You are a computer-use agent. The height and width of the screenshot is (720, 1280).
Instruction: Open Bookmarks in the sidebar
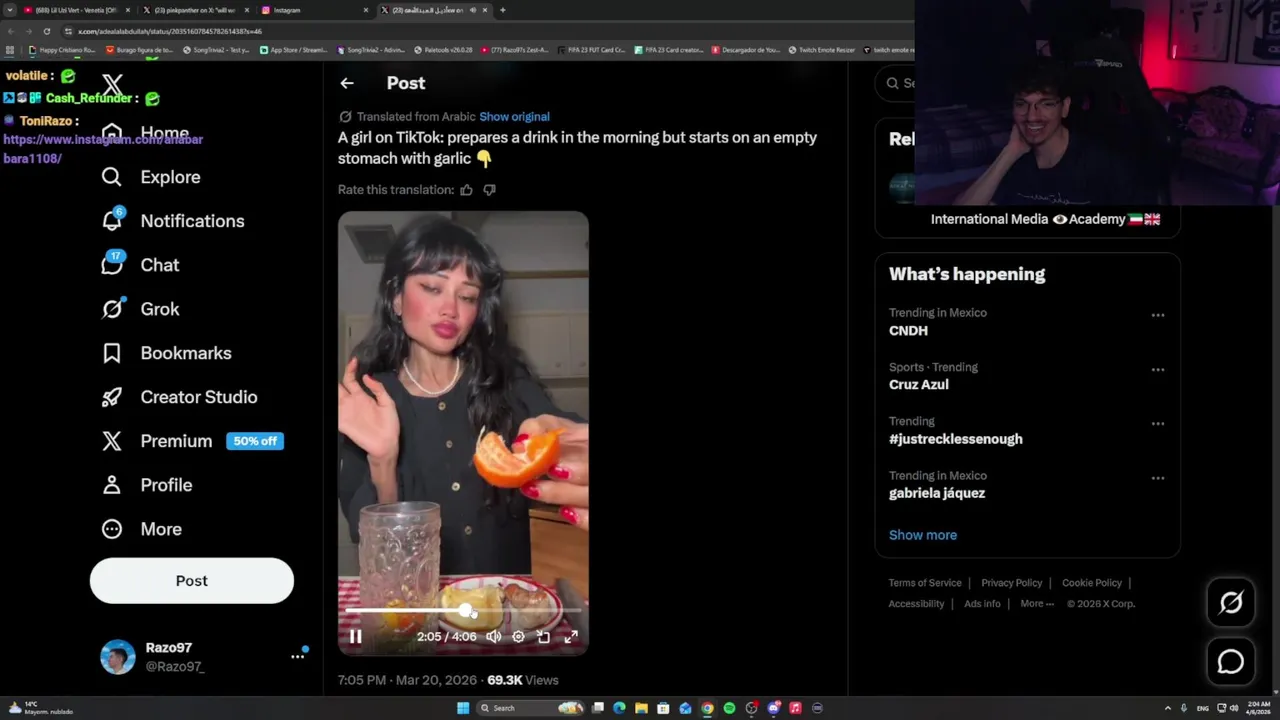coord(166,353)
